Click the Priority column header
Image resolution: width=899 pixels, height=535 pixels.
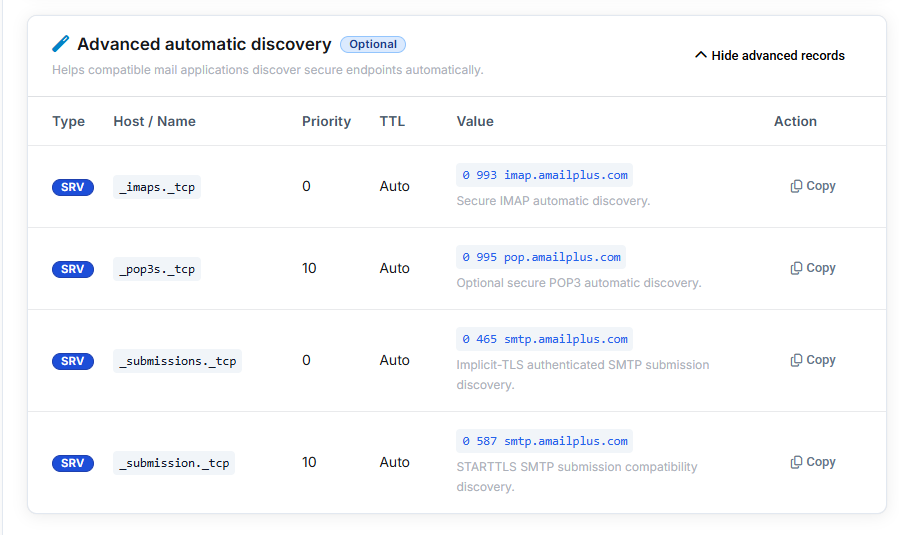coord(326,122)
